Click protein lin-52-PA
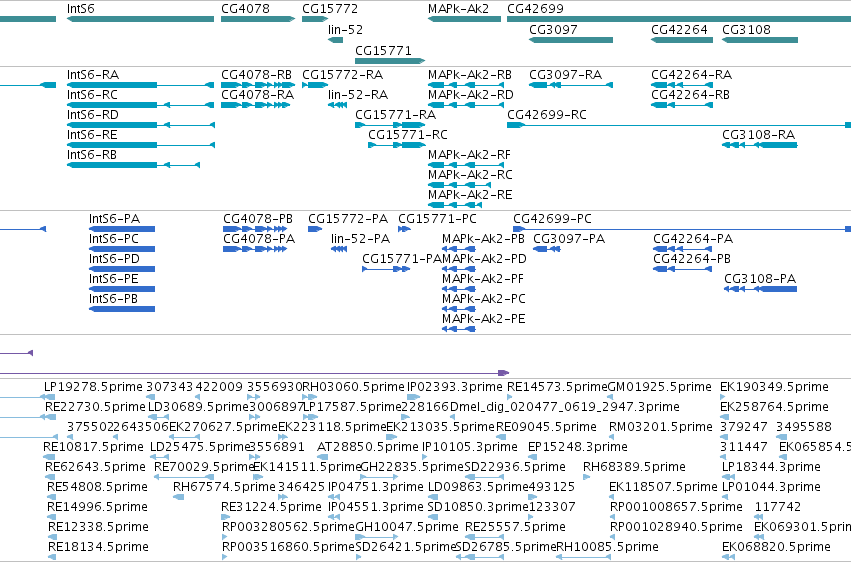 [x=360, y=239]
